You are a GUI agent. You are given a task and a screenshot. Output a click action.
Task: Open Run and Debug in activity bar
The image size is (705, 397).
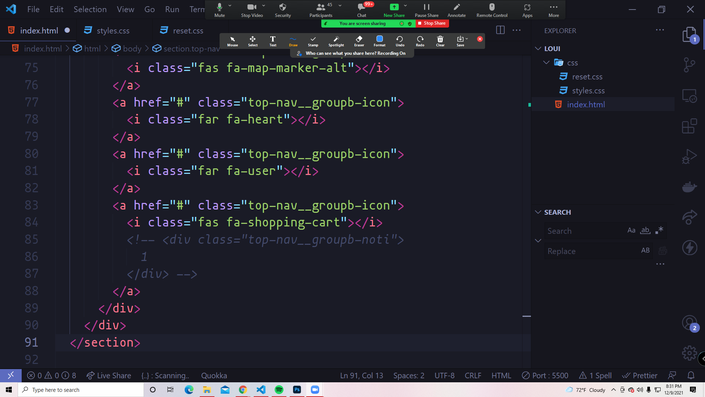[x=689, y=156]
